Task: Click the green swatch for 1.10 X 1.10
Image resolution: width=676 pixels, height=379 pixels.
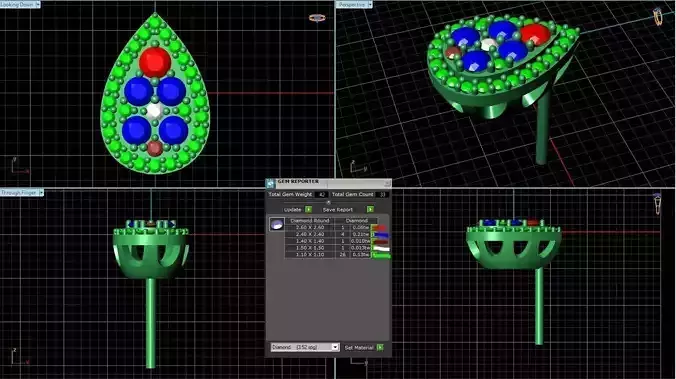Action: pos(381,255)
